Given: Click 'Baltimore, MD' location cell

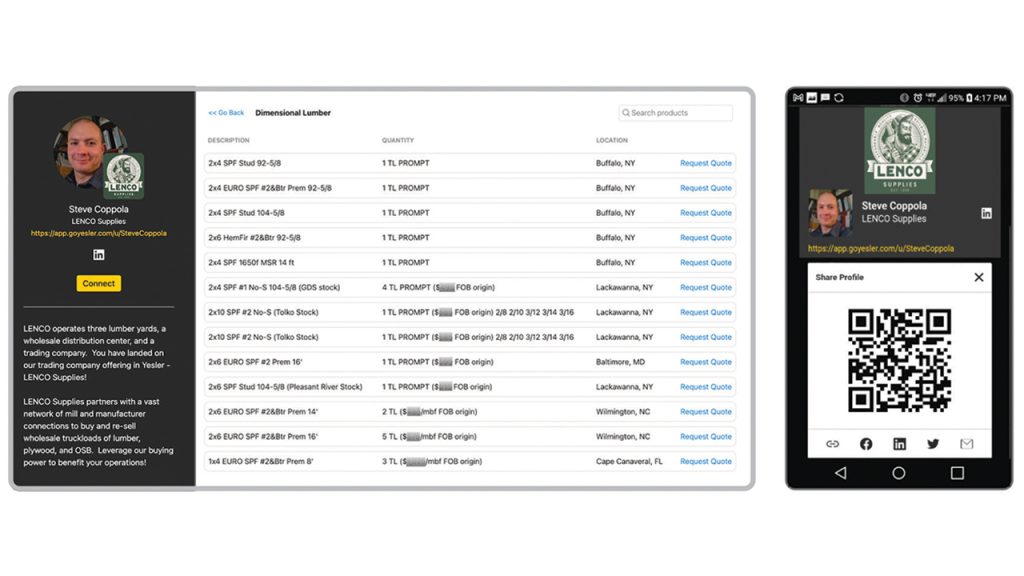Looking at the screenshot, I should pyautogui.click(x=620, y=362).
